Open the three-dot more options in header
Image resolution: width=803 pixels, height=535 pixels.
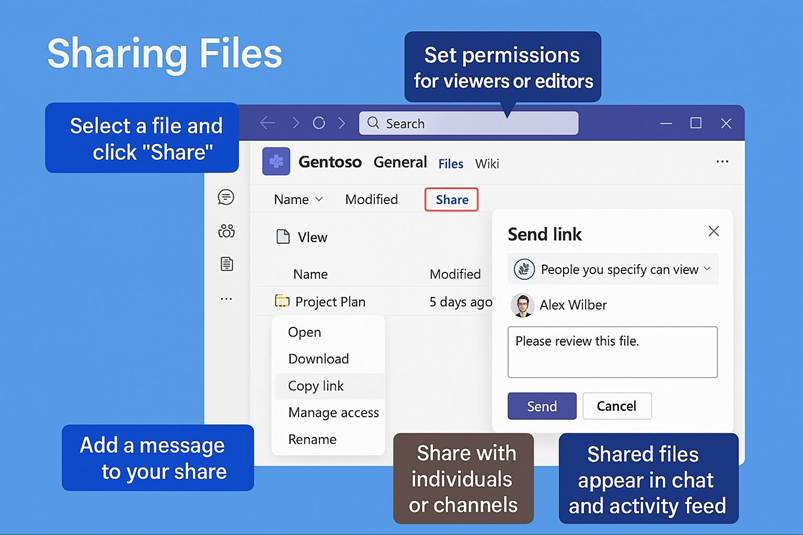pyautogui.click(x=722, y=162)
